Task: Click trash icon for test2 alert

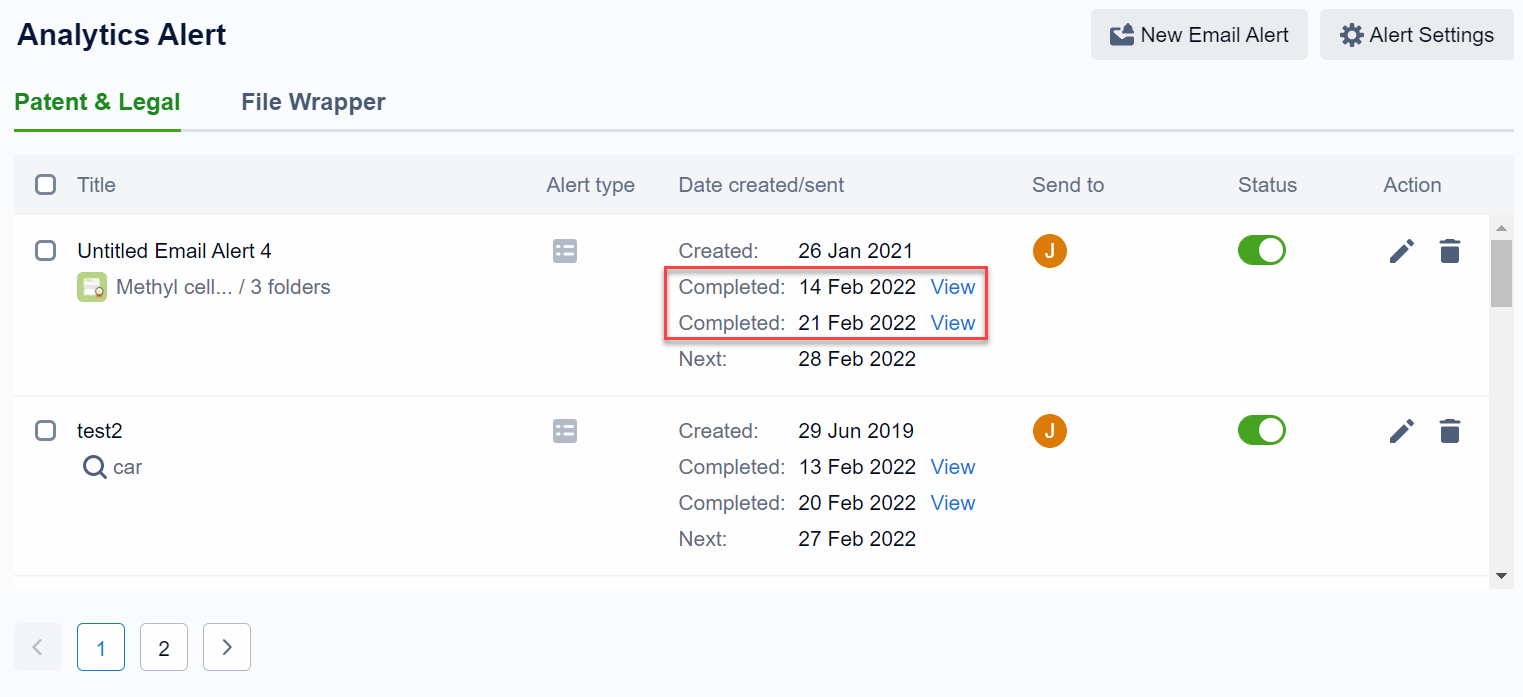Action: [1449, 431]
